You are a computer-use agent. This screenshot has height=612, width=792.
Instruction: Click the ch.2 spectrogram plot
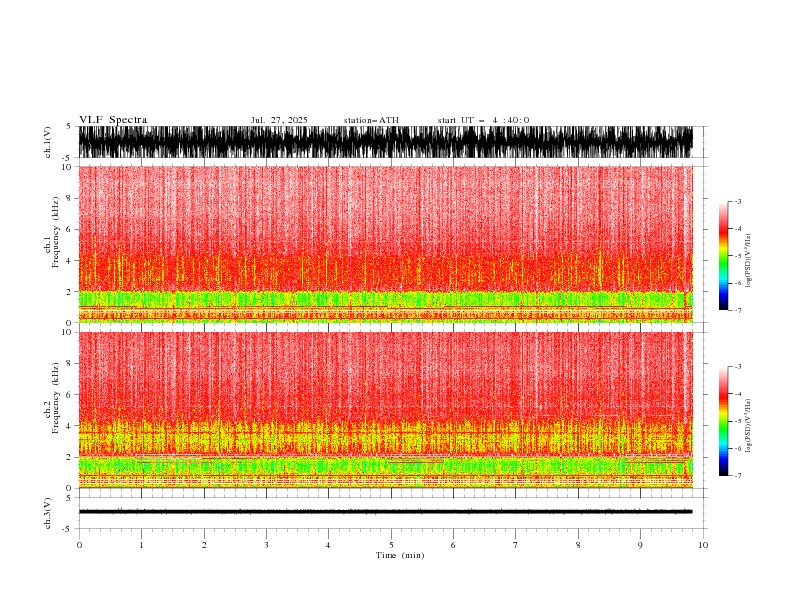pyautogui.click(x=385, y=410)
